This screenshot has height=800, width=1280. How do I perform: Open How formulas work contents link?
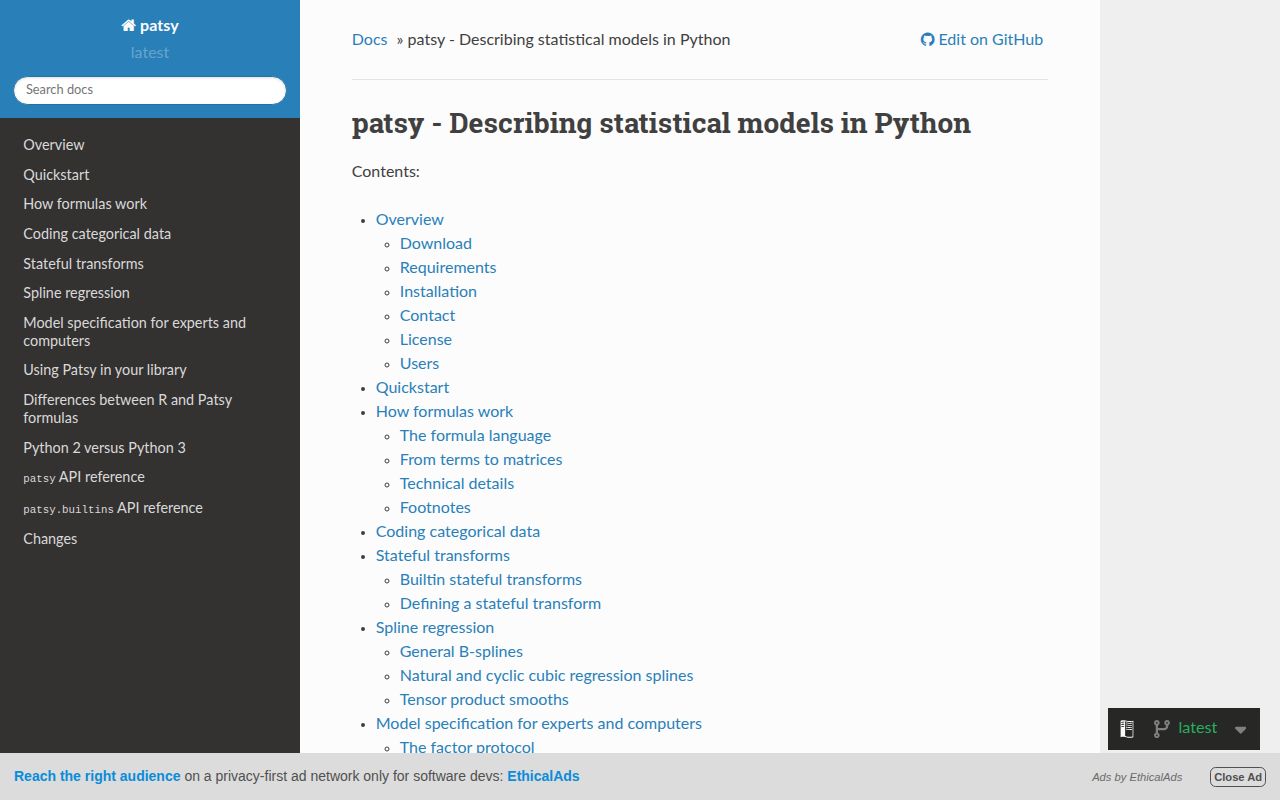(444, 412)
